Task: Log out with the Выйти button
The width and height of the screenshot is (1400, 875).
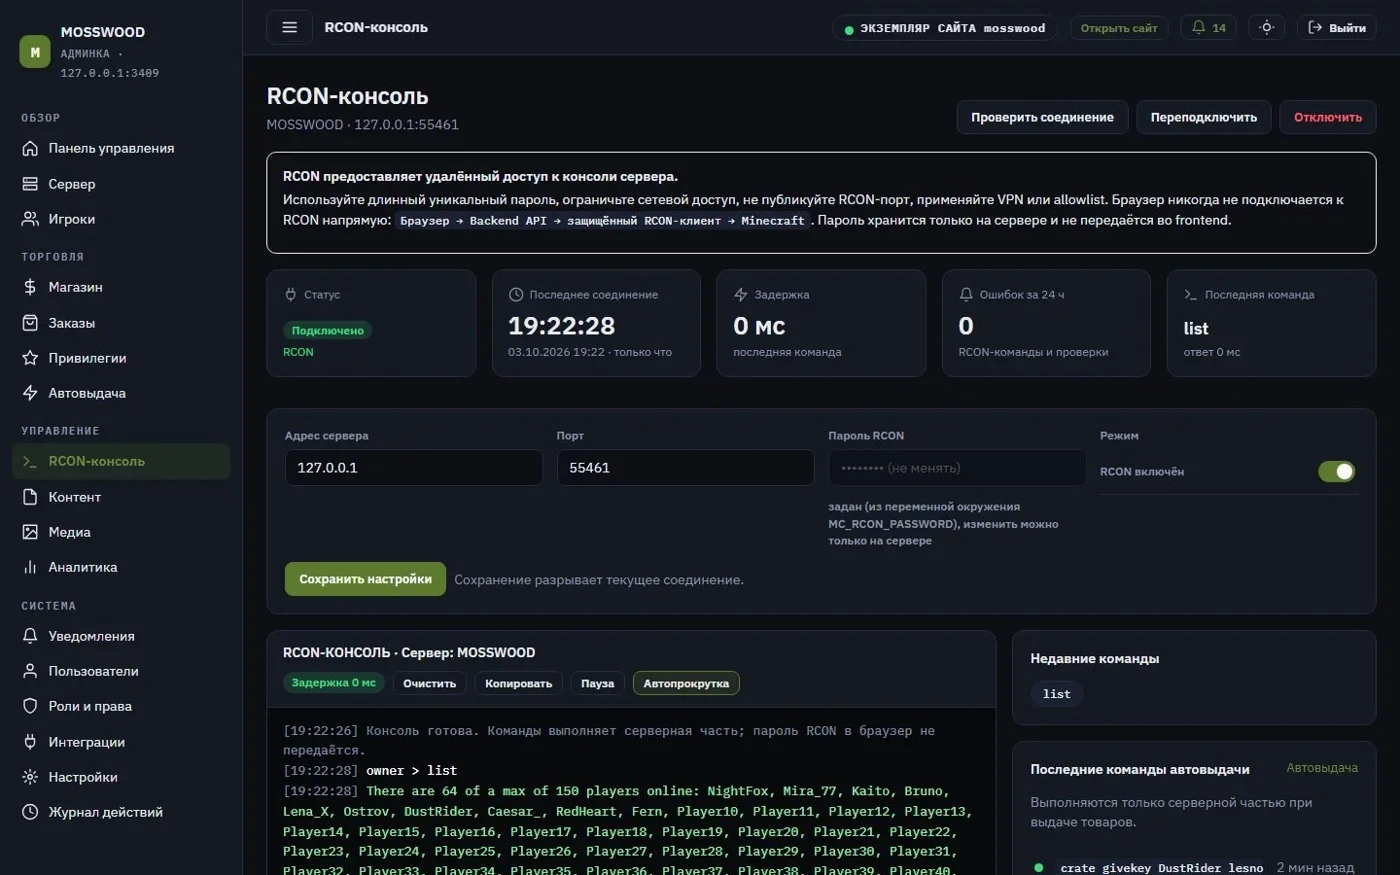Action: click(x=1337, y=27)
